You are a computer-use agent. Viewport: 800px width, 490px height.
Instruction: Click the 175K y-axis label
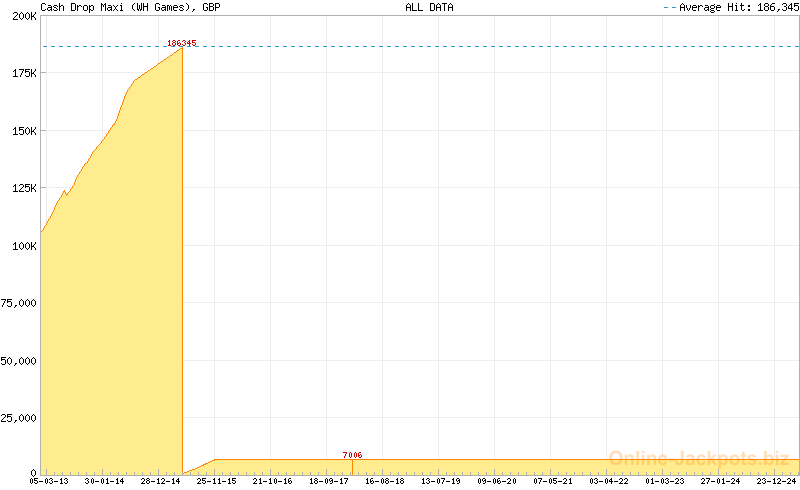24,73
